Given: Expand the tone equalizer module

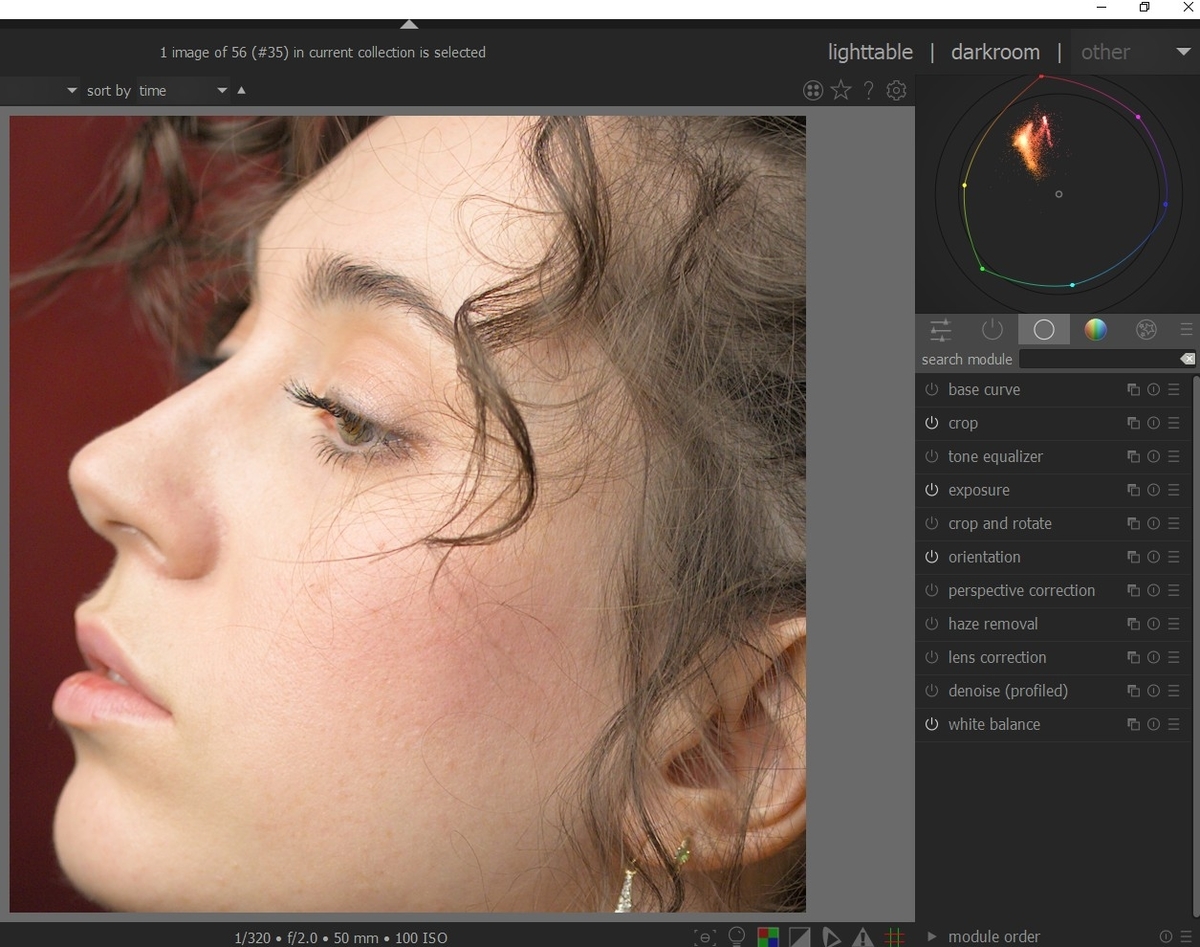Looking at the screenshot, I should (x=995, y=457).
